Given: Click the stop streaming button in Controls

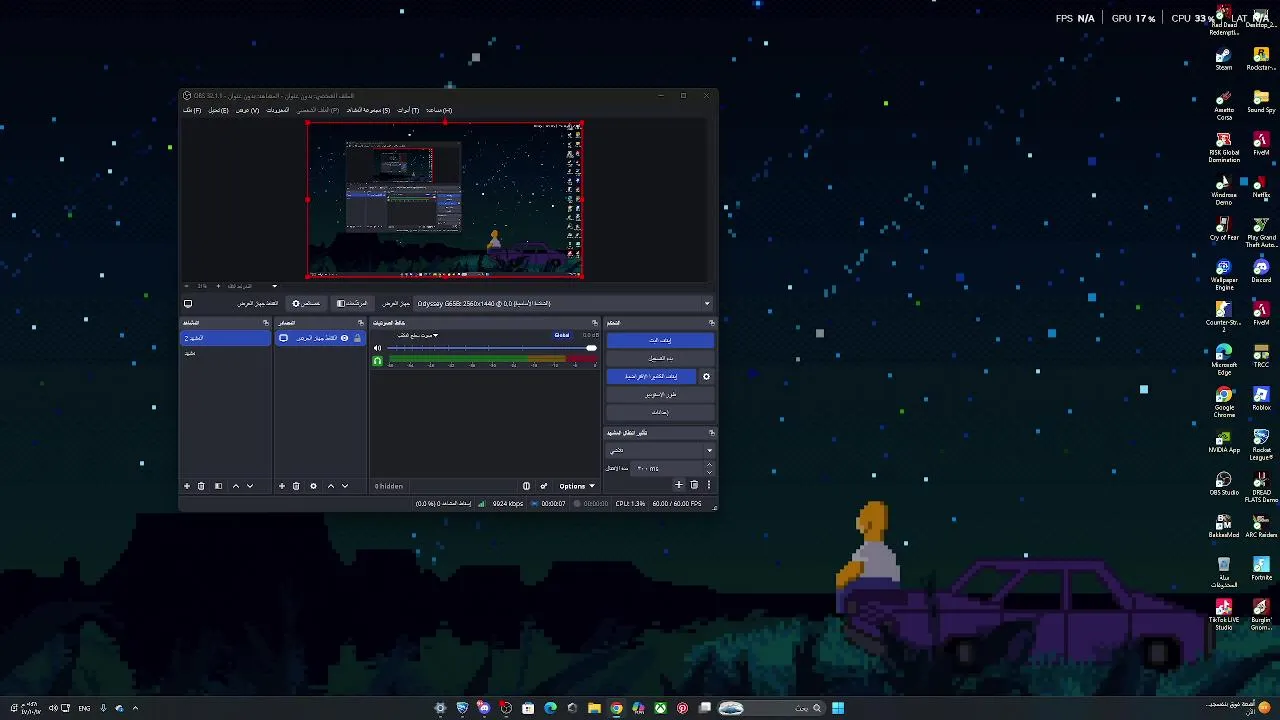Looking at the screenshot, I should [660, 340].
